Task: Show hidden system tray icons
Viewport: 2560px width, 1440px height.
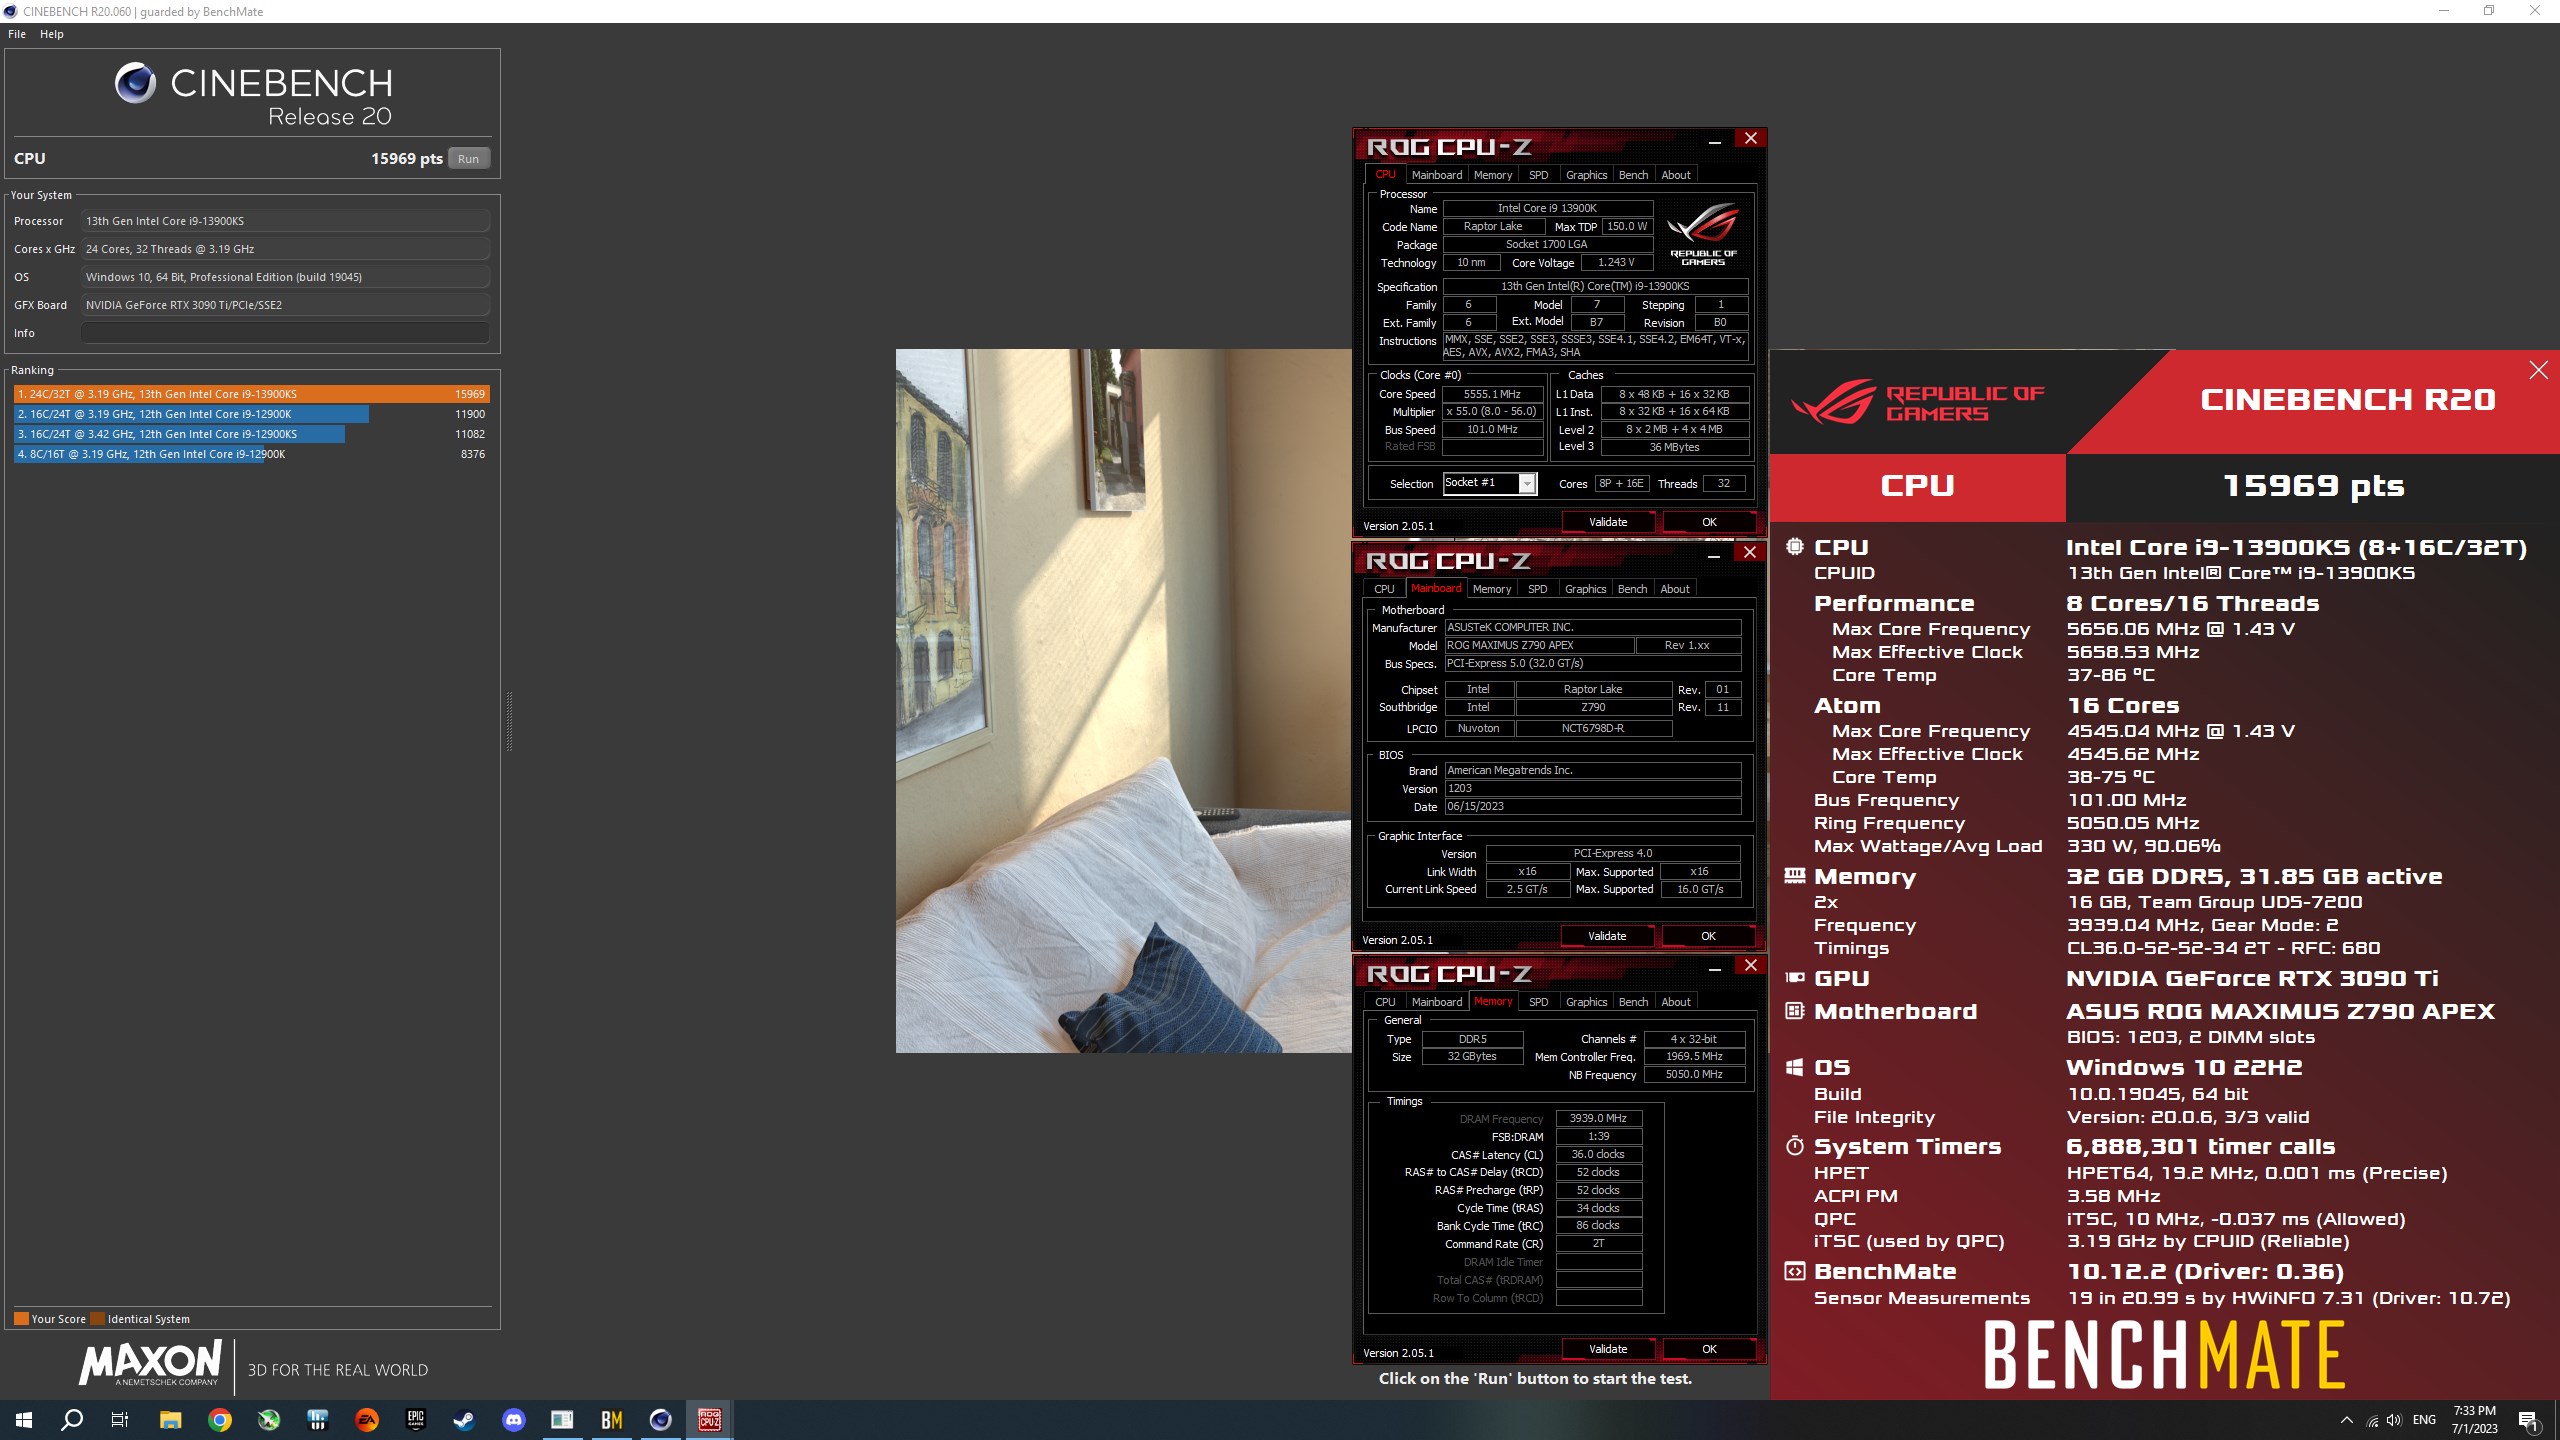Action: tap(2347, 1420)
